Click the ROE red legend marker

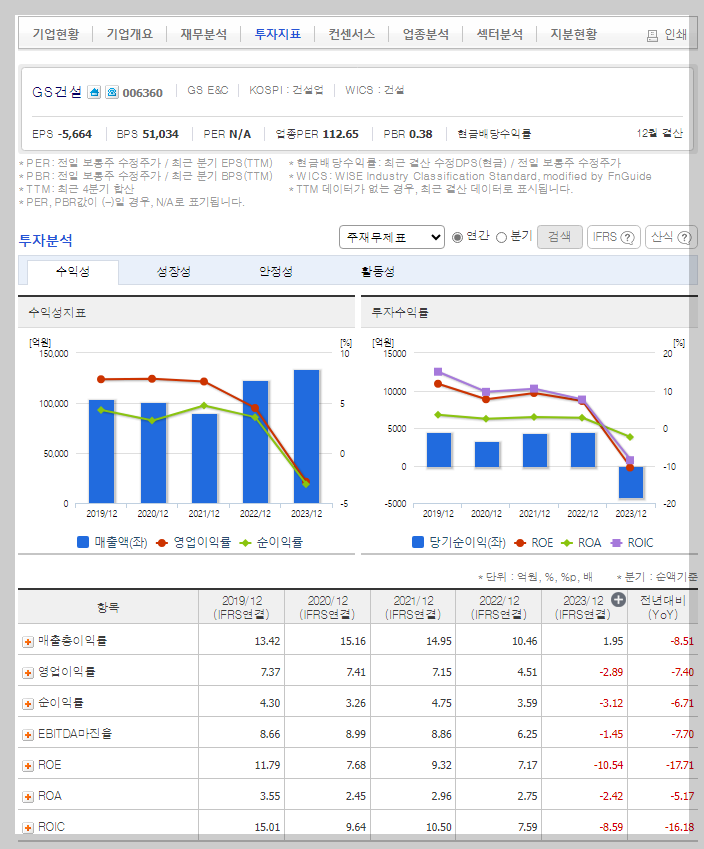tap(520, 543)
